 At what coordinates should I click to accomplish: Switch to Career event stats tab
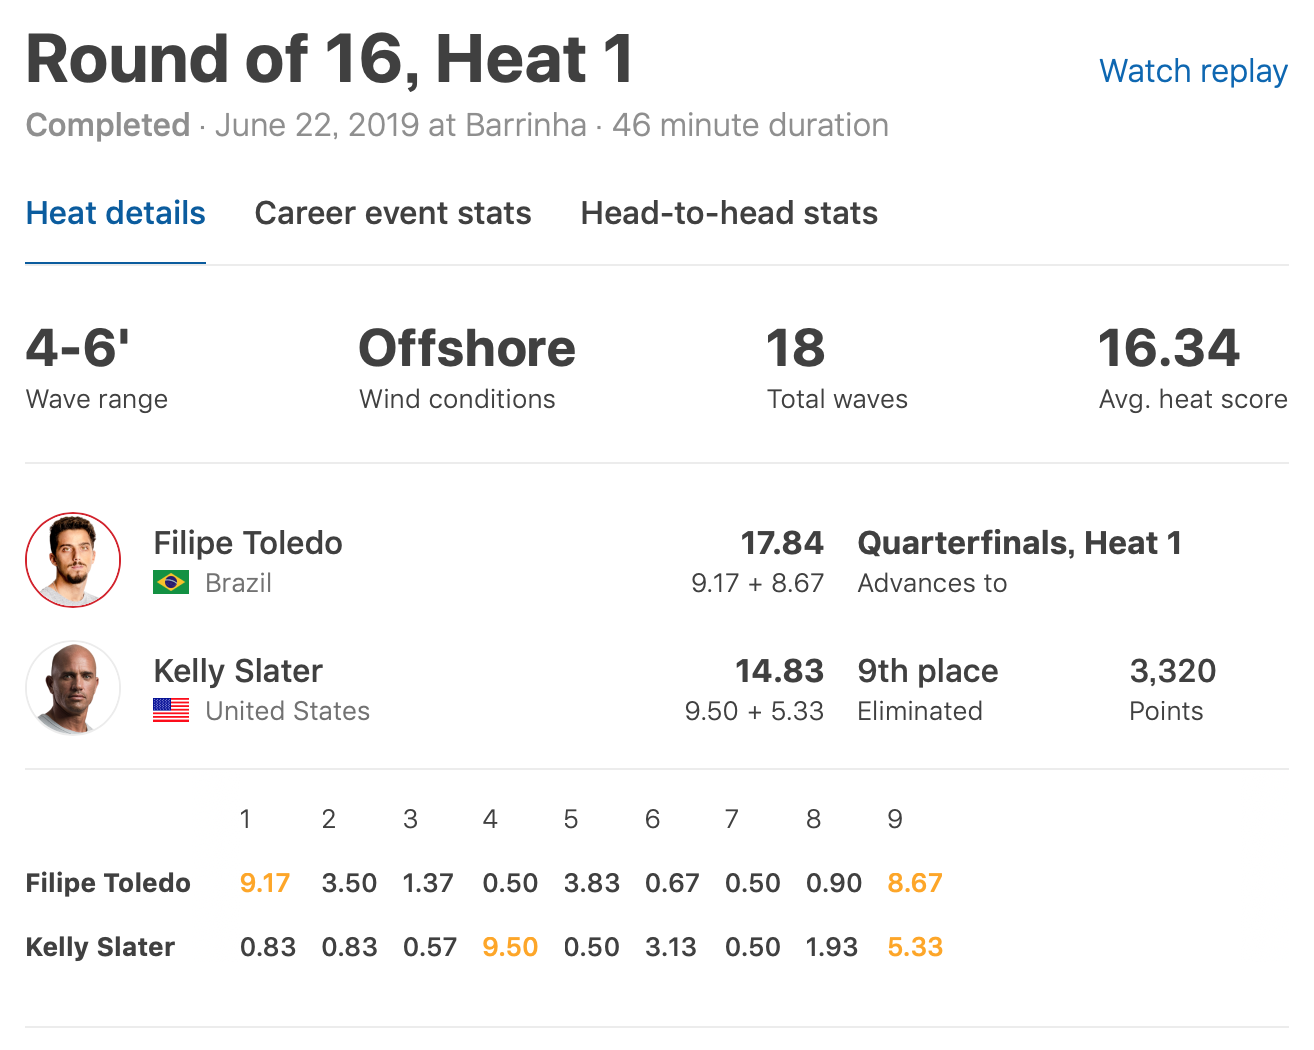(x=393, y=213)
